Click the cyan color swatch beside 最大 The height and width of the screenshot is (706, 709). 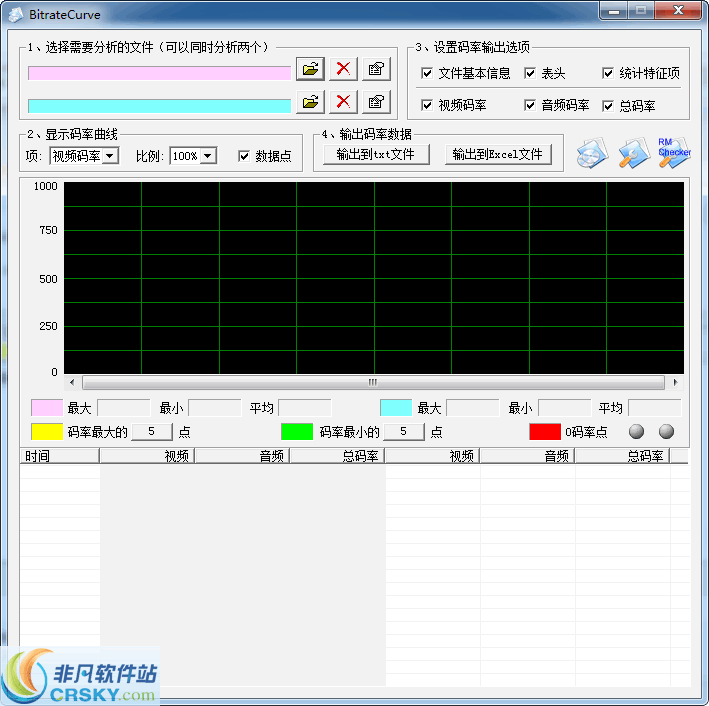(x=396, y=407)
